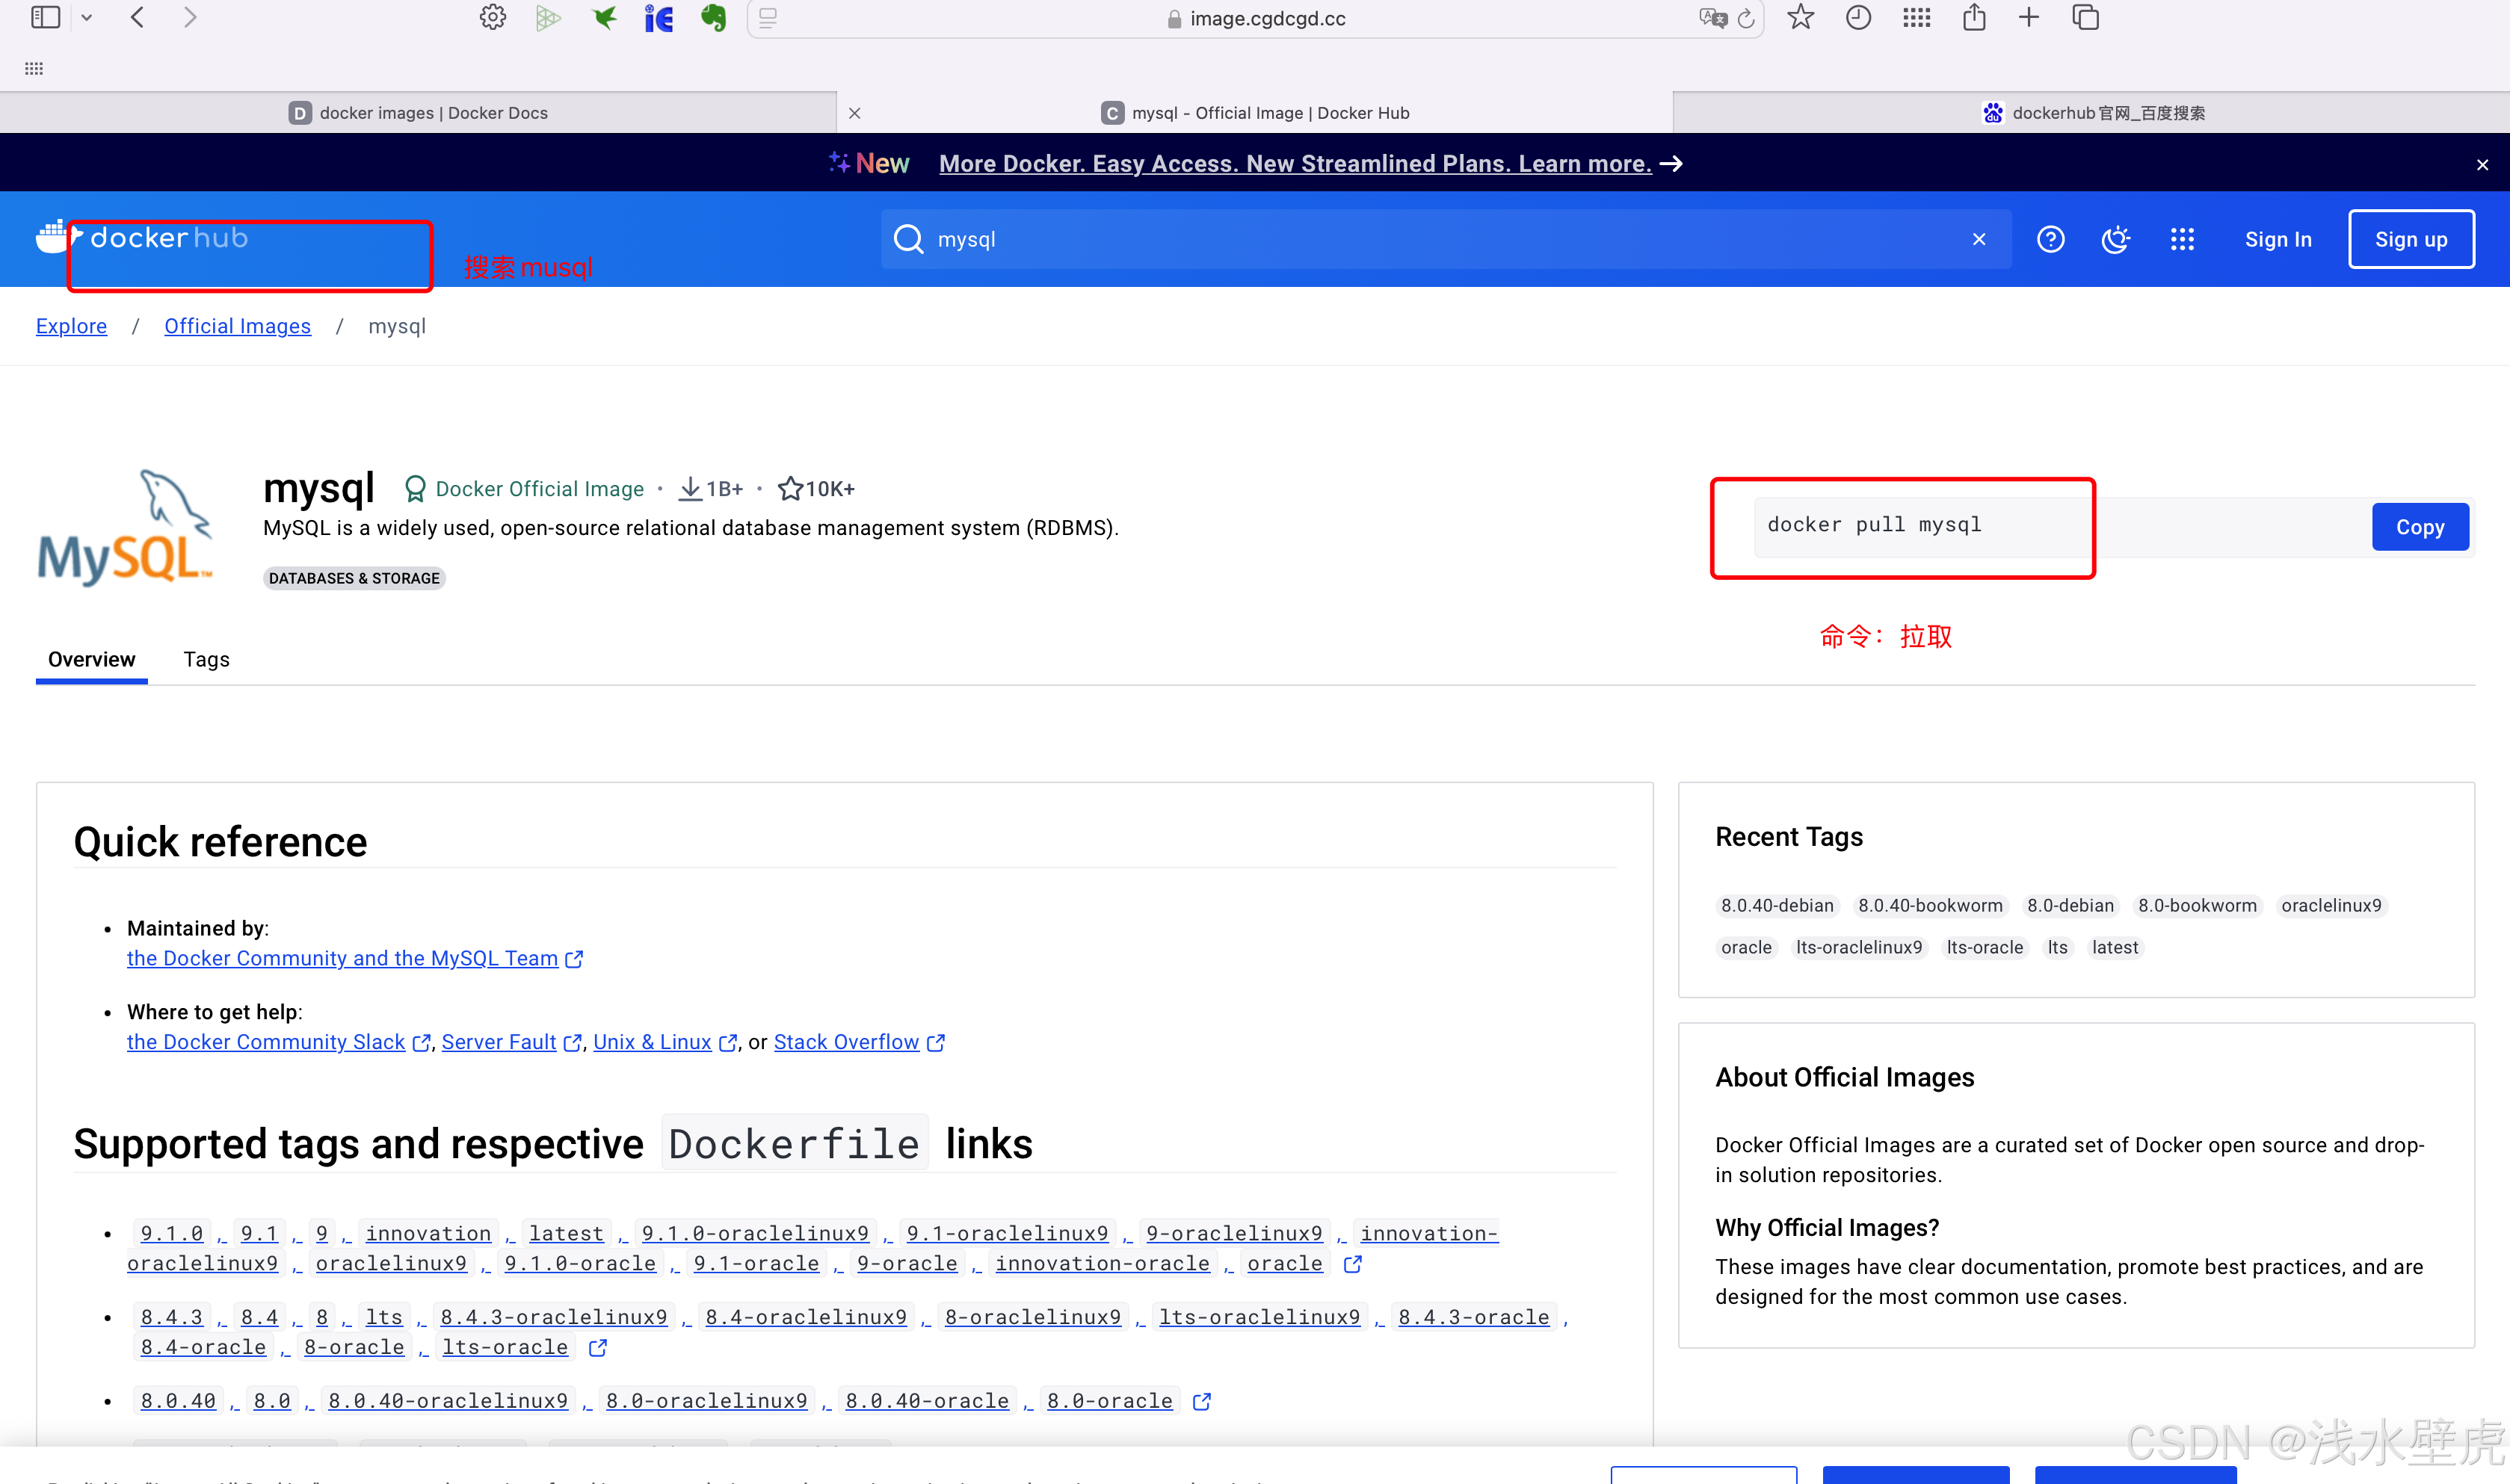
Task: Click the mysql search field
Action: (1446, 239)
